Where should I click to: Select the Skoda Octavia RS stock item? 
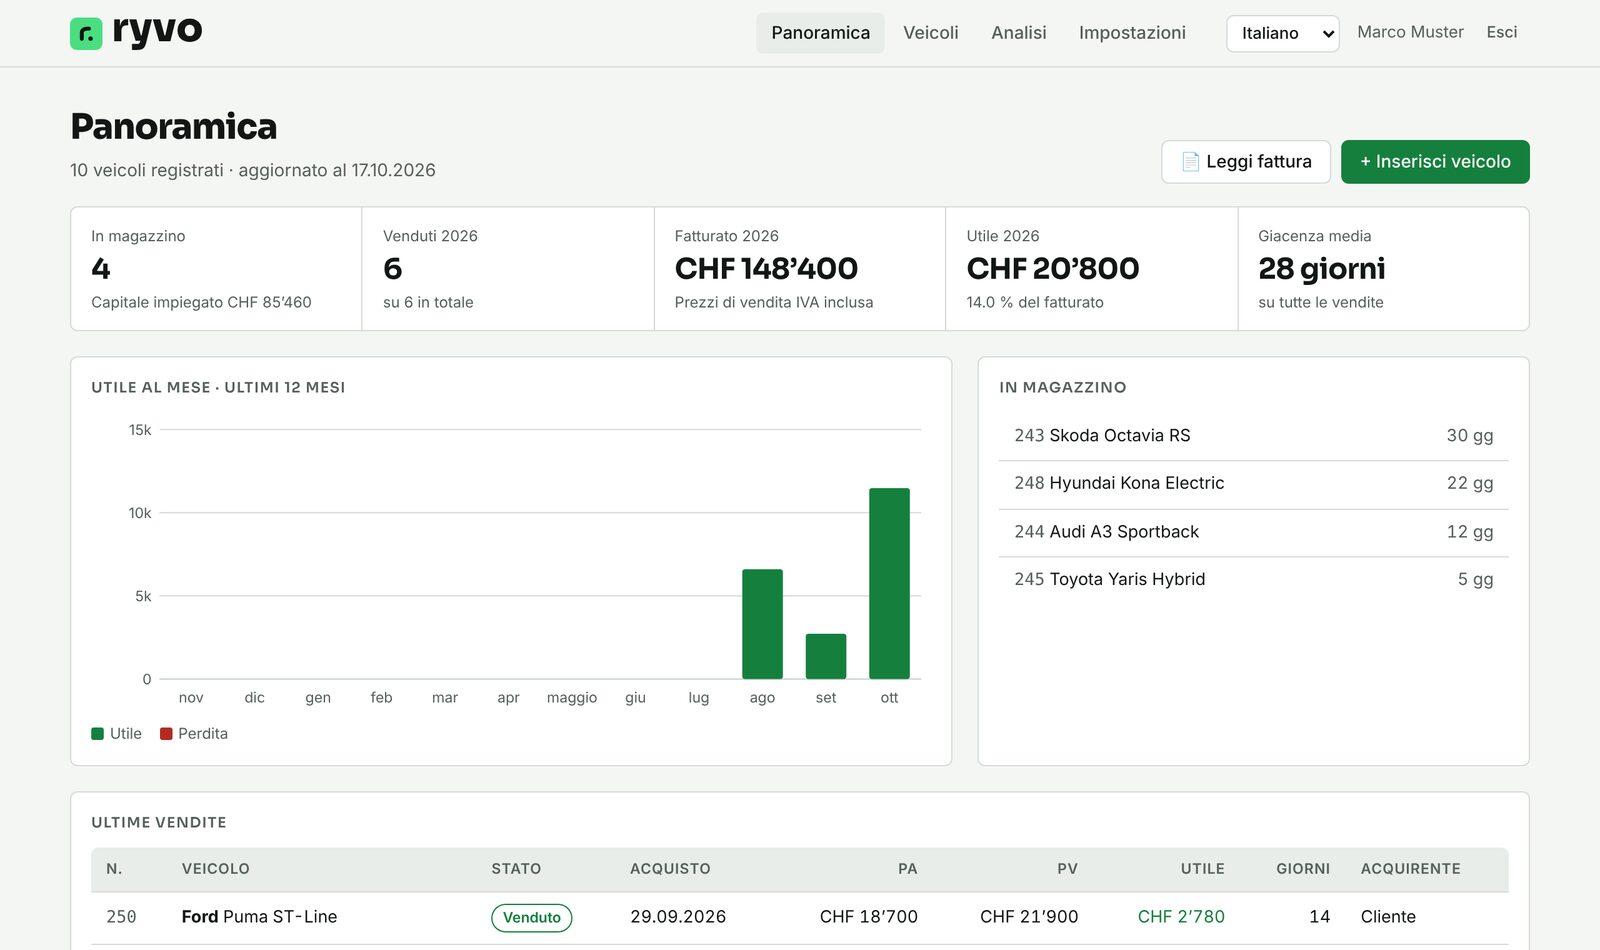pyautogui.click(x=1253, y=436)
